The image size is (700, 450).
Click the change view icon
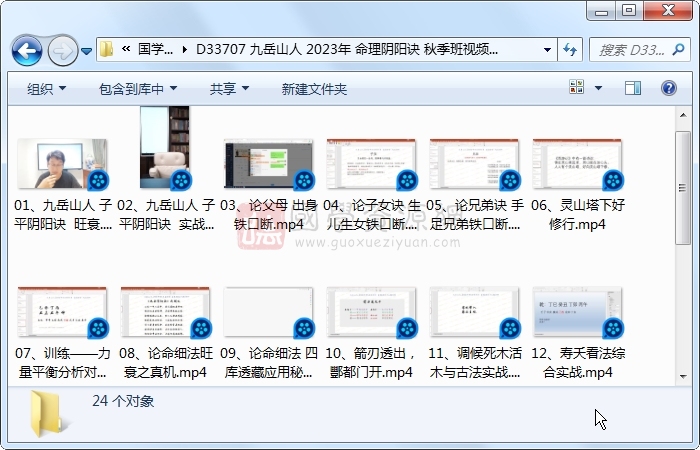578,89
